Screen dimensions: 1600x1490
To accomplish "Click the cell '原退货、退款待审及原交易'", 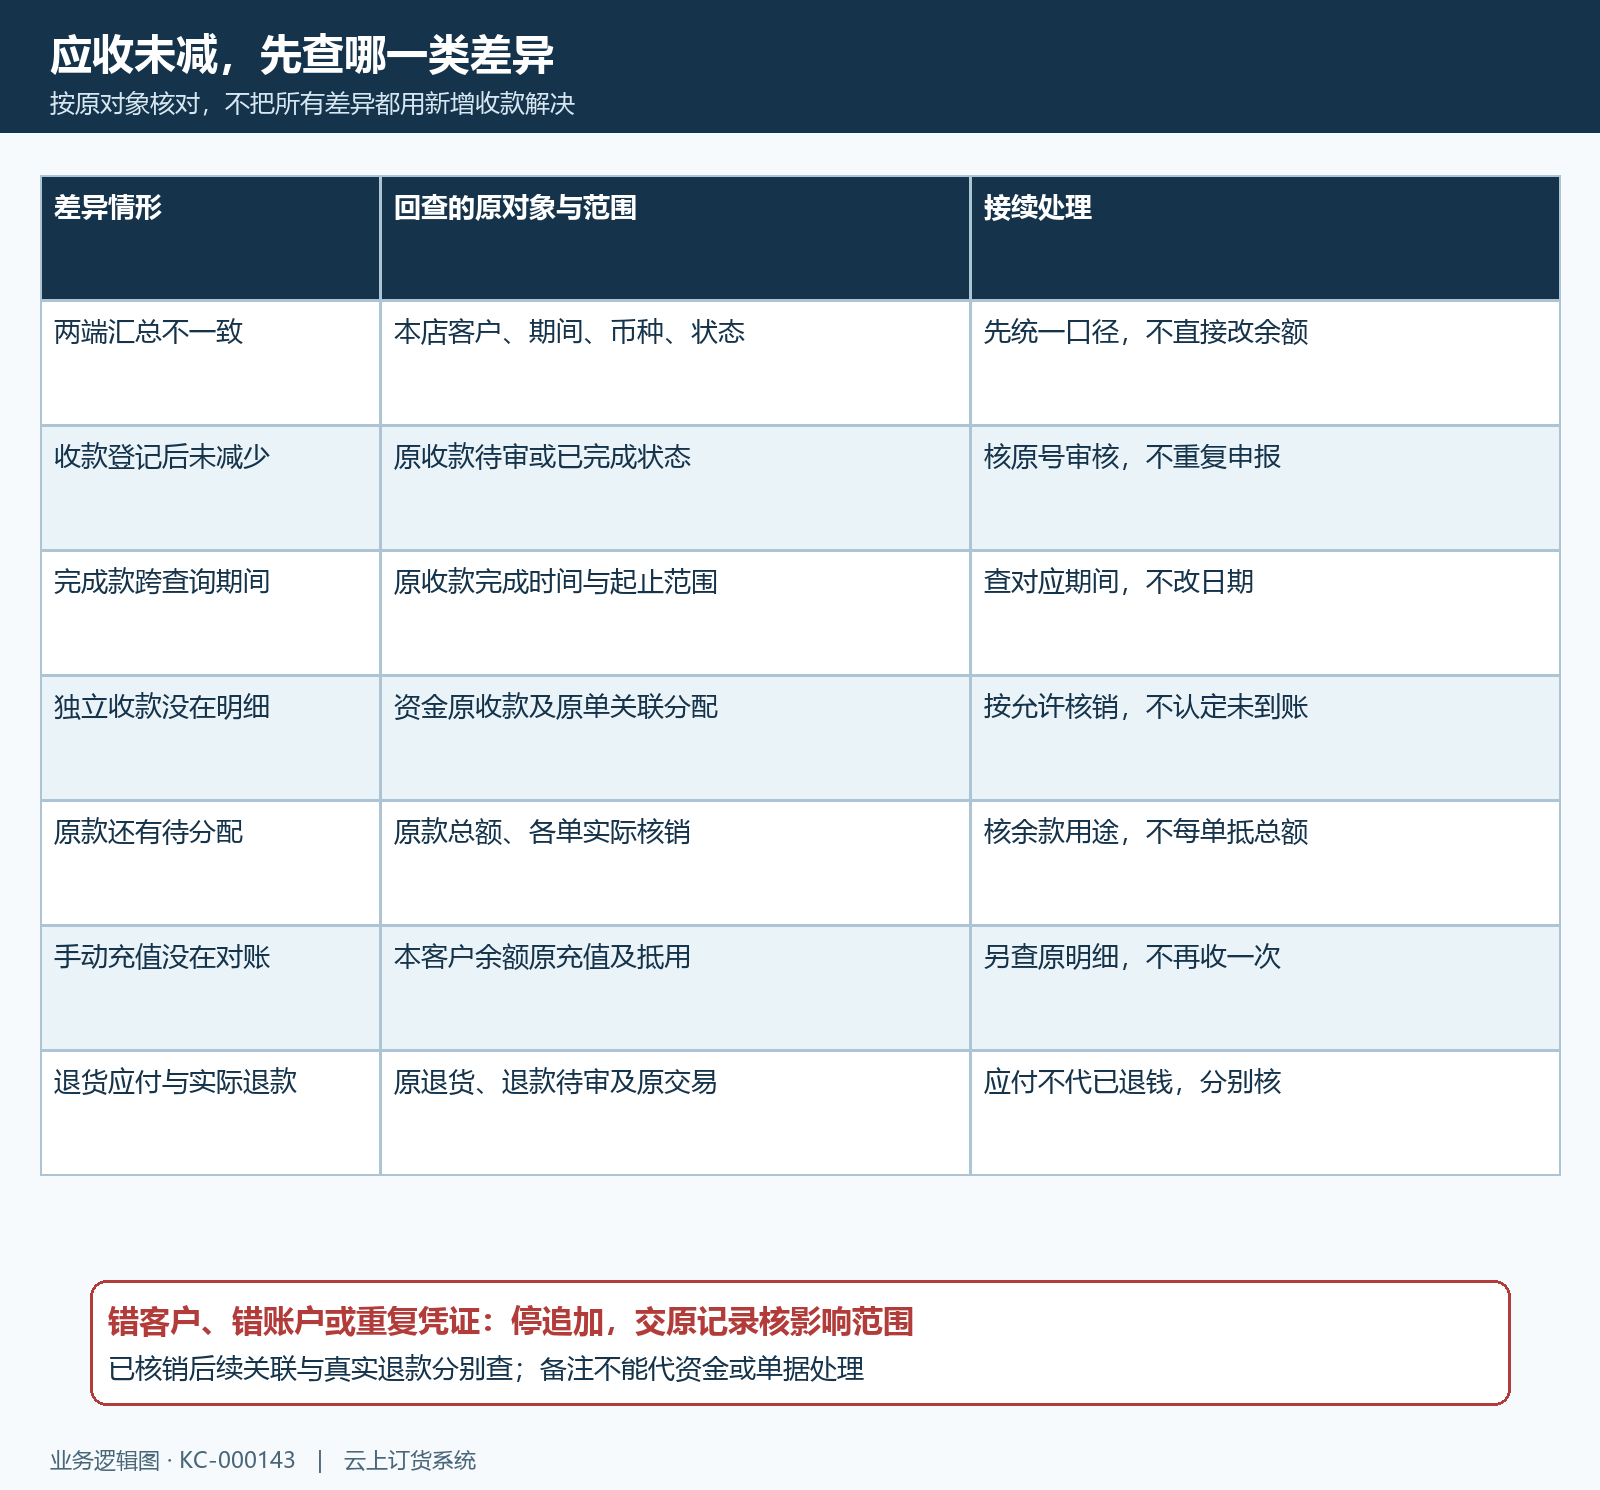I will coord(675,1113).
